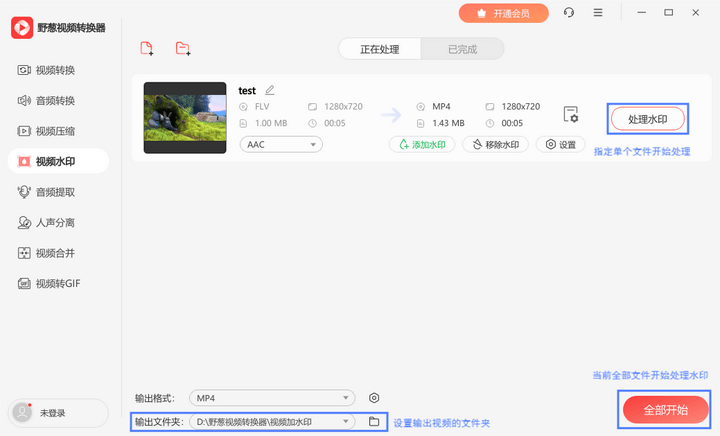Click 添加水印 button

[x=422, y=145]
